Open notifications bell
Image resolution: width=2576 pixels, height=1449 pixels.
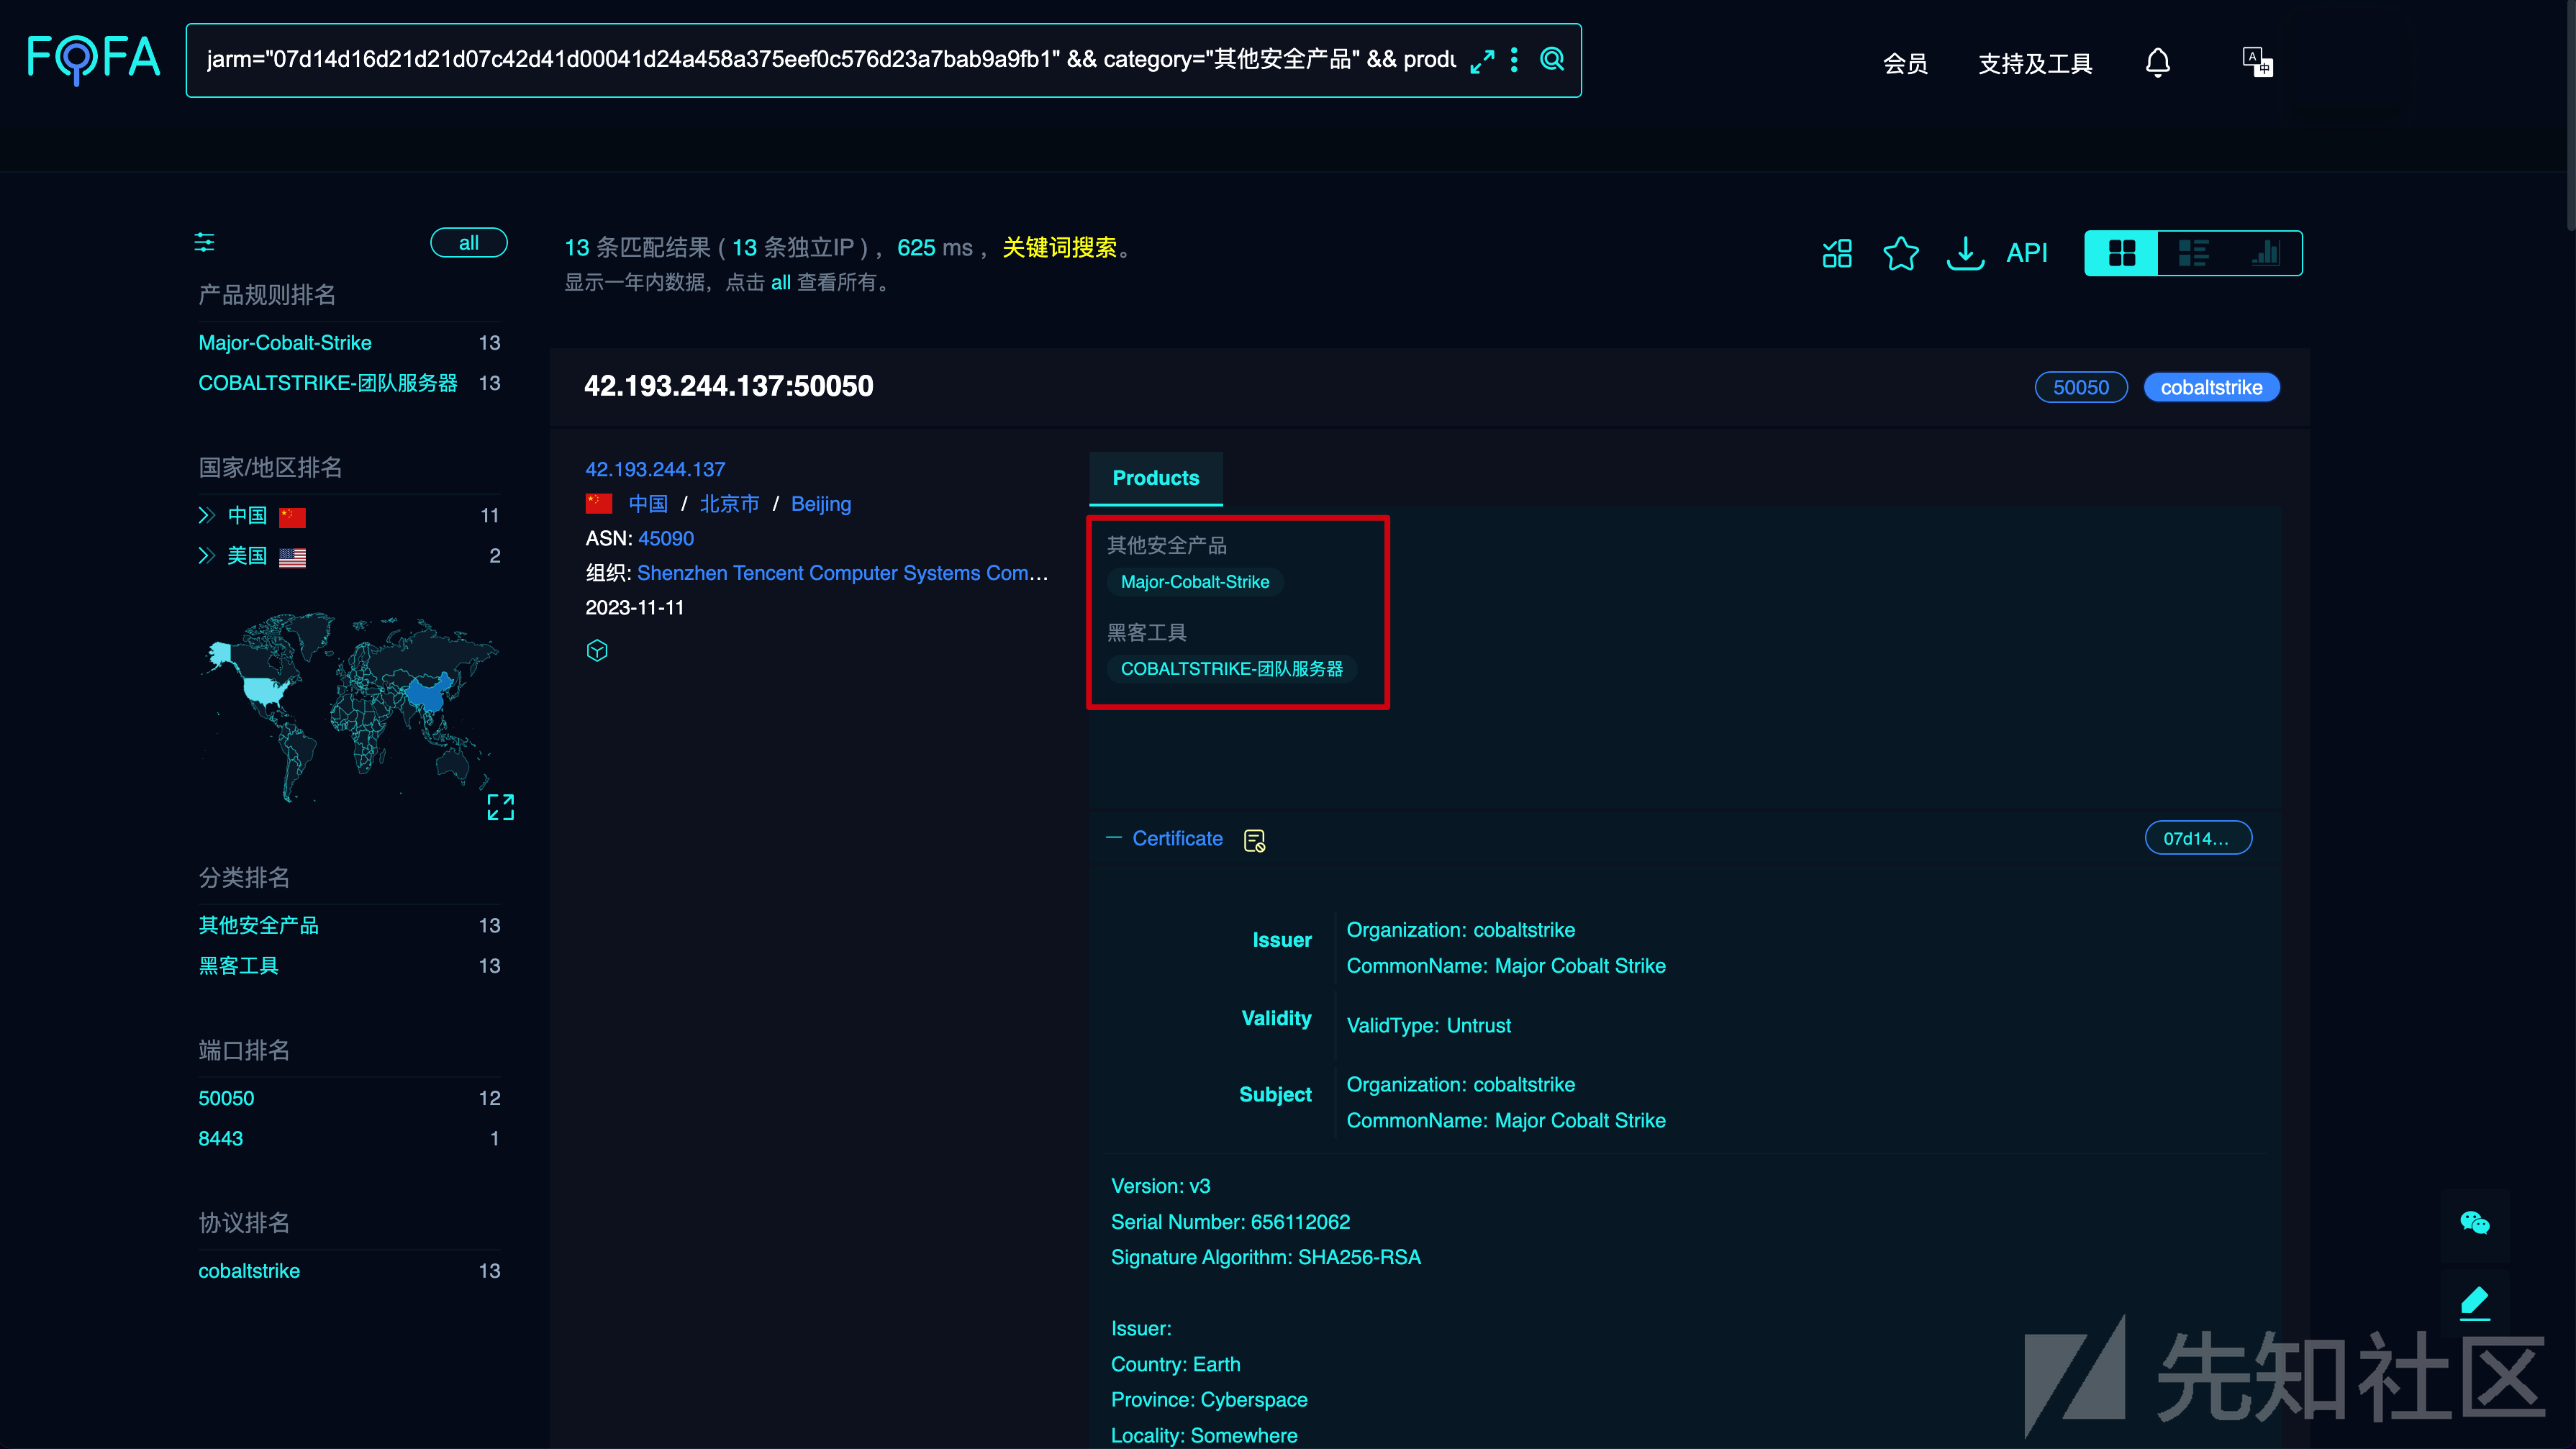(x=2158, y=63)
